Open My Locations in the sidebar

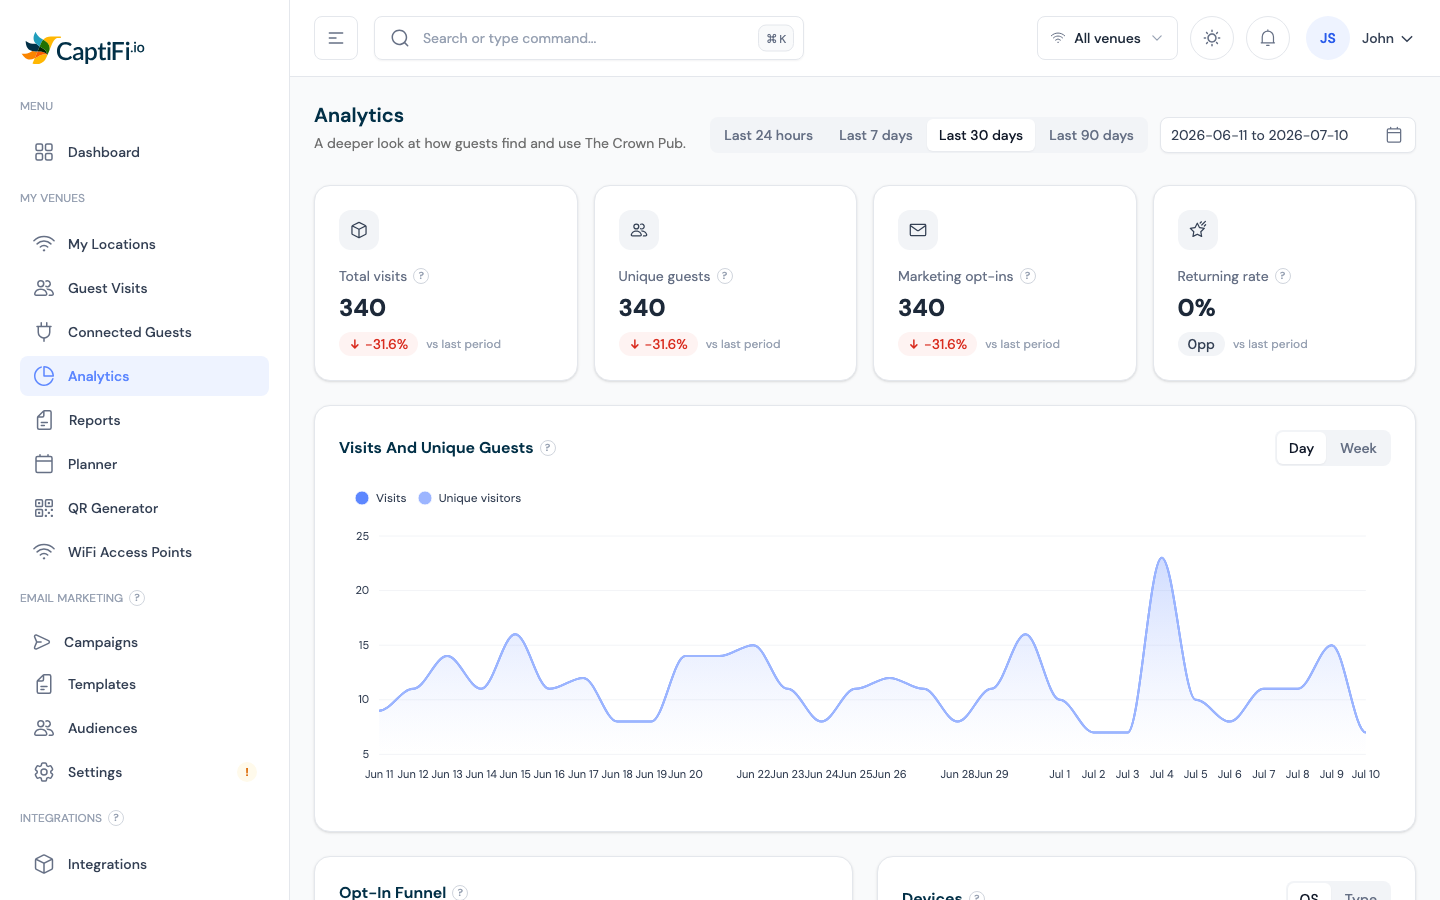(x=144, y=244)
